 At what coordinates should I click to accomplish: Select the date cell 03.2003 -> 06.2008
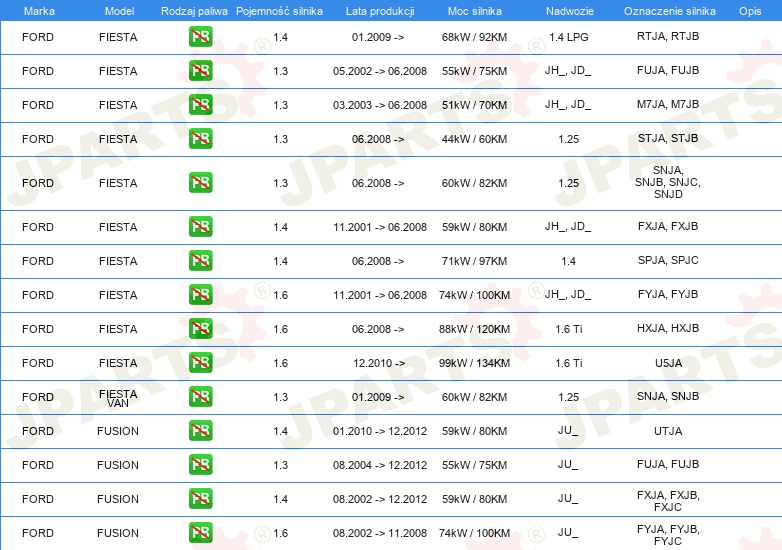click(x=380, y=105)
